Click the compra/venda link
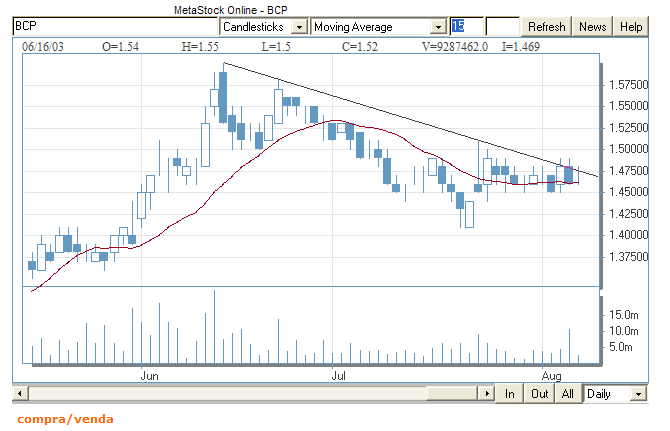This screenshot has width=670, height=431. pyautogui.click(x=65, y=419)
